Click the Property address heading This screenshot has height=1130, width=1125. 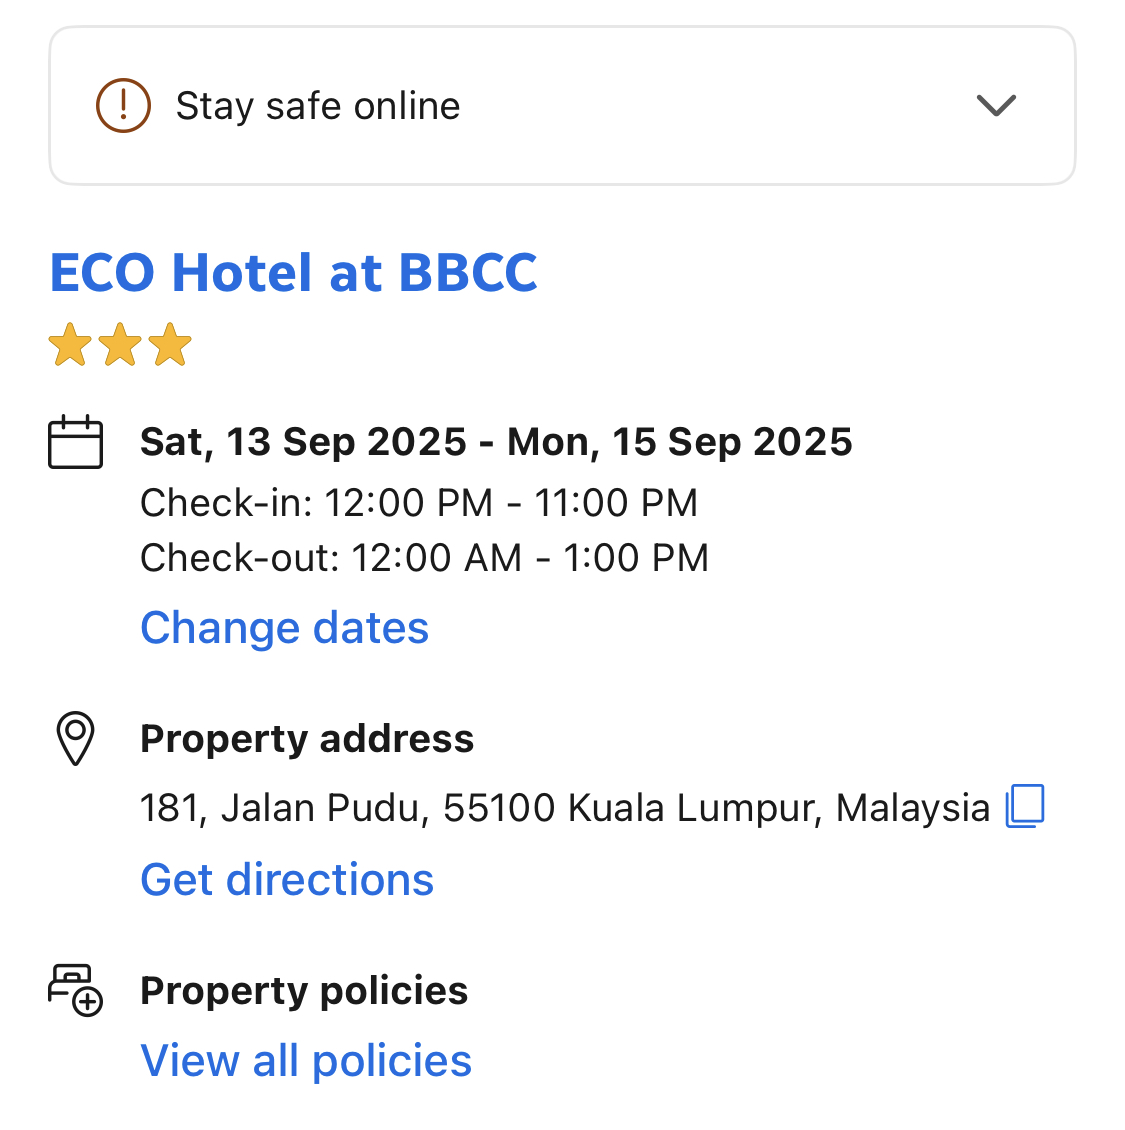click(x=307, y=739)
